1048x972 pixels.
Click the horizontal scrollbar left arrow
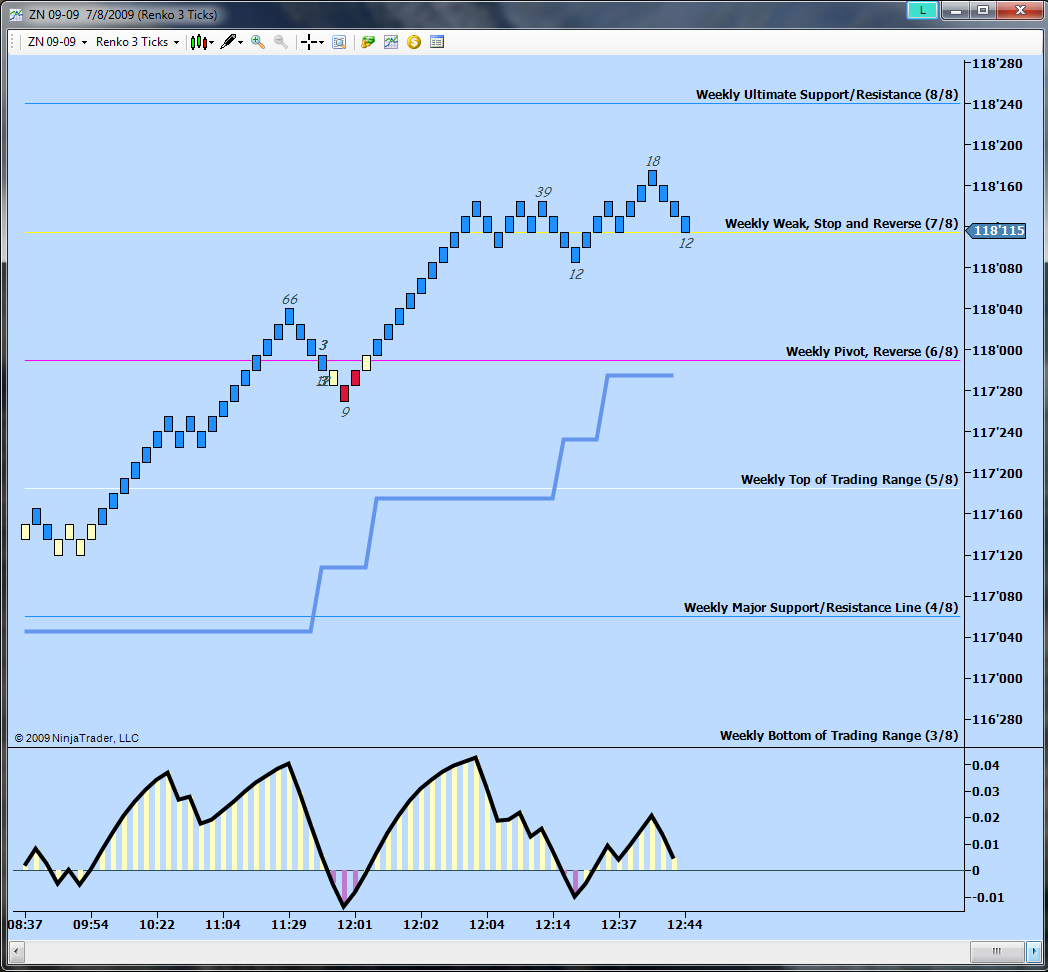17,951
